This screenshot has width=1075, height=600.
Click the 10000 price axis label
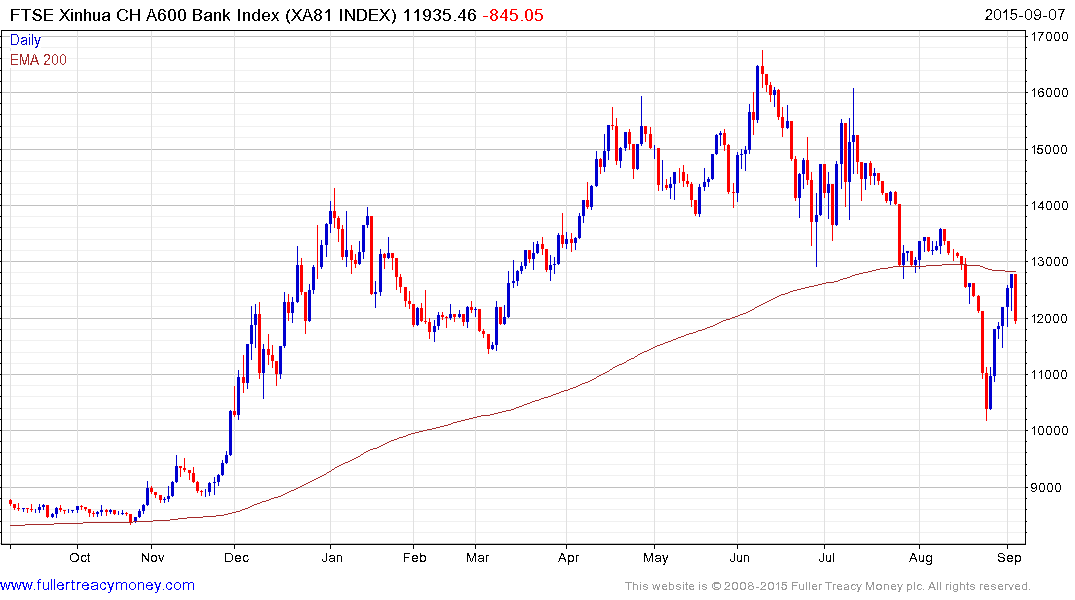[x=1050, y=431]
